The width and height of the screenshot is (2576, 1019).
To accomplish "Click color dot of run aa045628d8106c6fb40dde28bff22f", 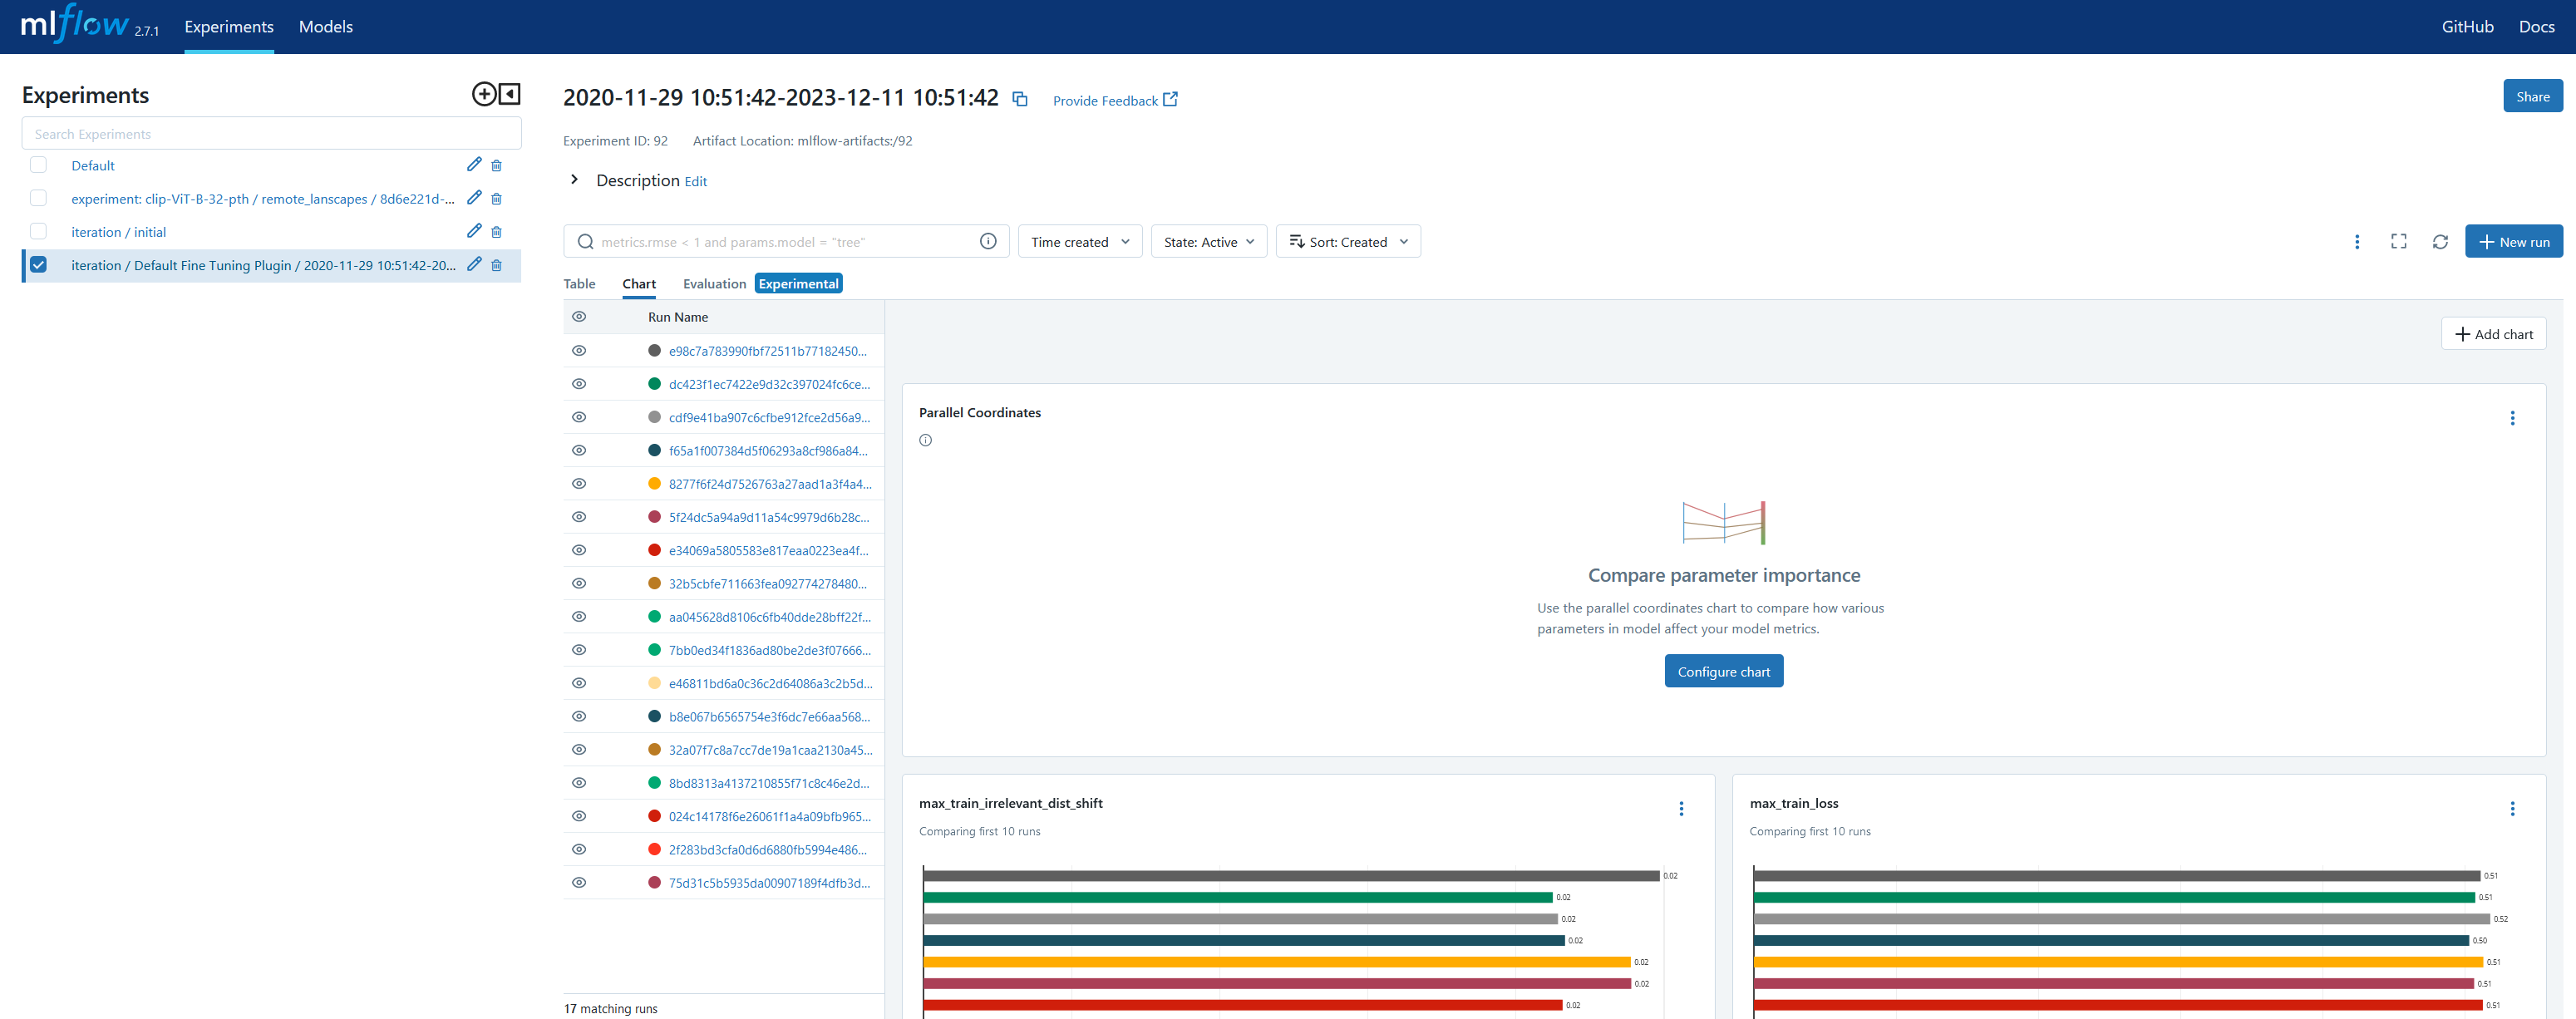I will coord(654,617).
